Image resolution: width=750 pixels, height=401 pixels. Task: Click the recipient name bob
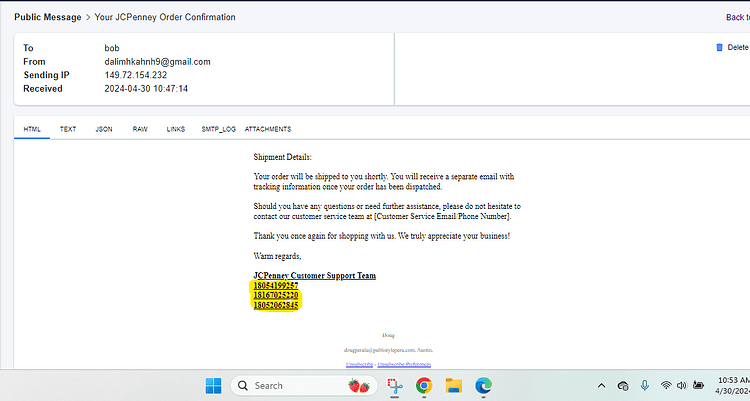point(112,48)
